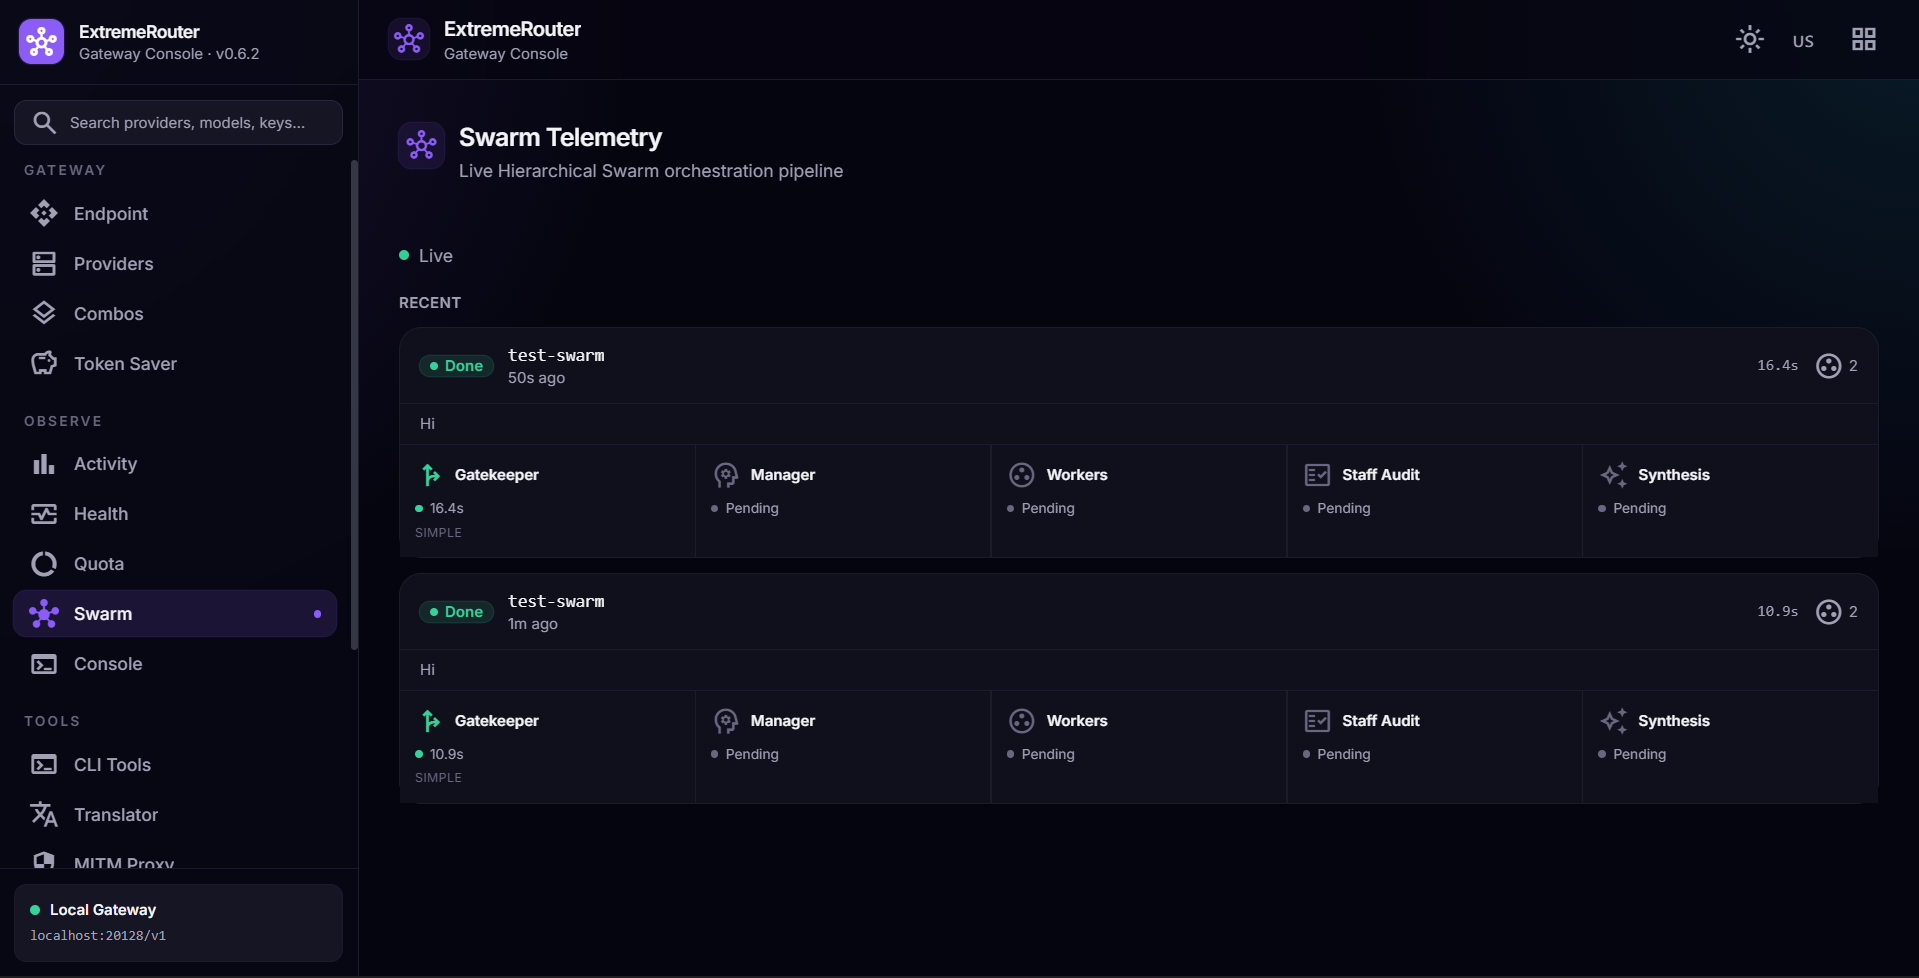This screenshot has width=1919, height=978.
Task: Go to Providers in the sidebar
Action: [175, 263]
